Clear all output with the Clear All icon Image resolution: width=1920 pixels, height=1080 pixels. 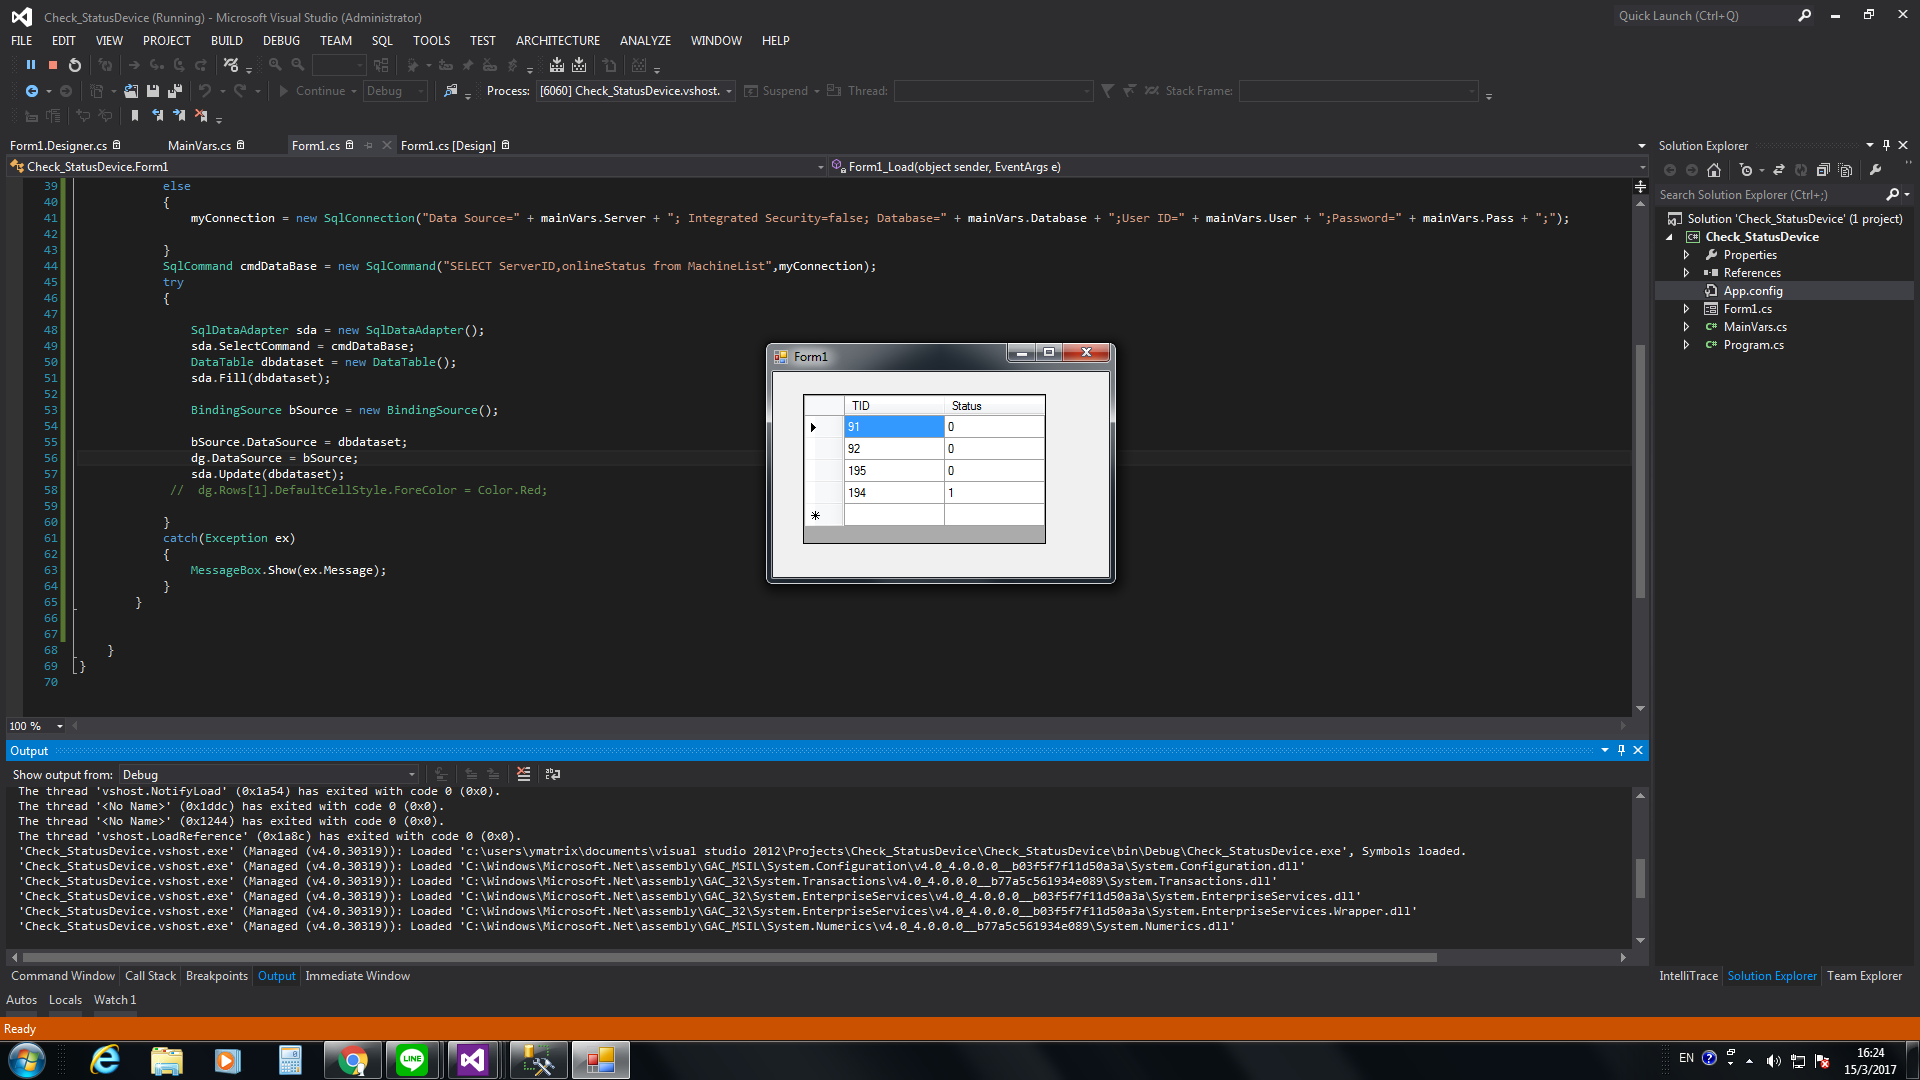coord(523,774)
